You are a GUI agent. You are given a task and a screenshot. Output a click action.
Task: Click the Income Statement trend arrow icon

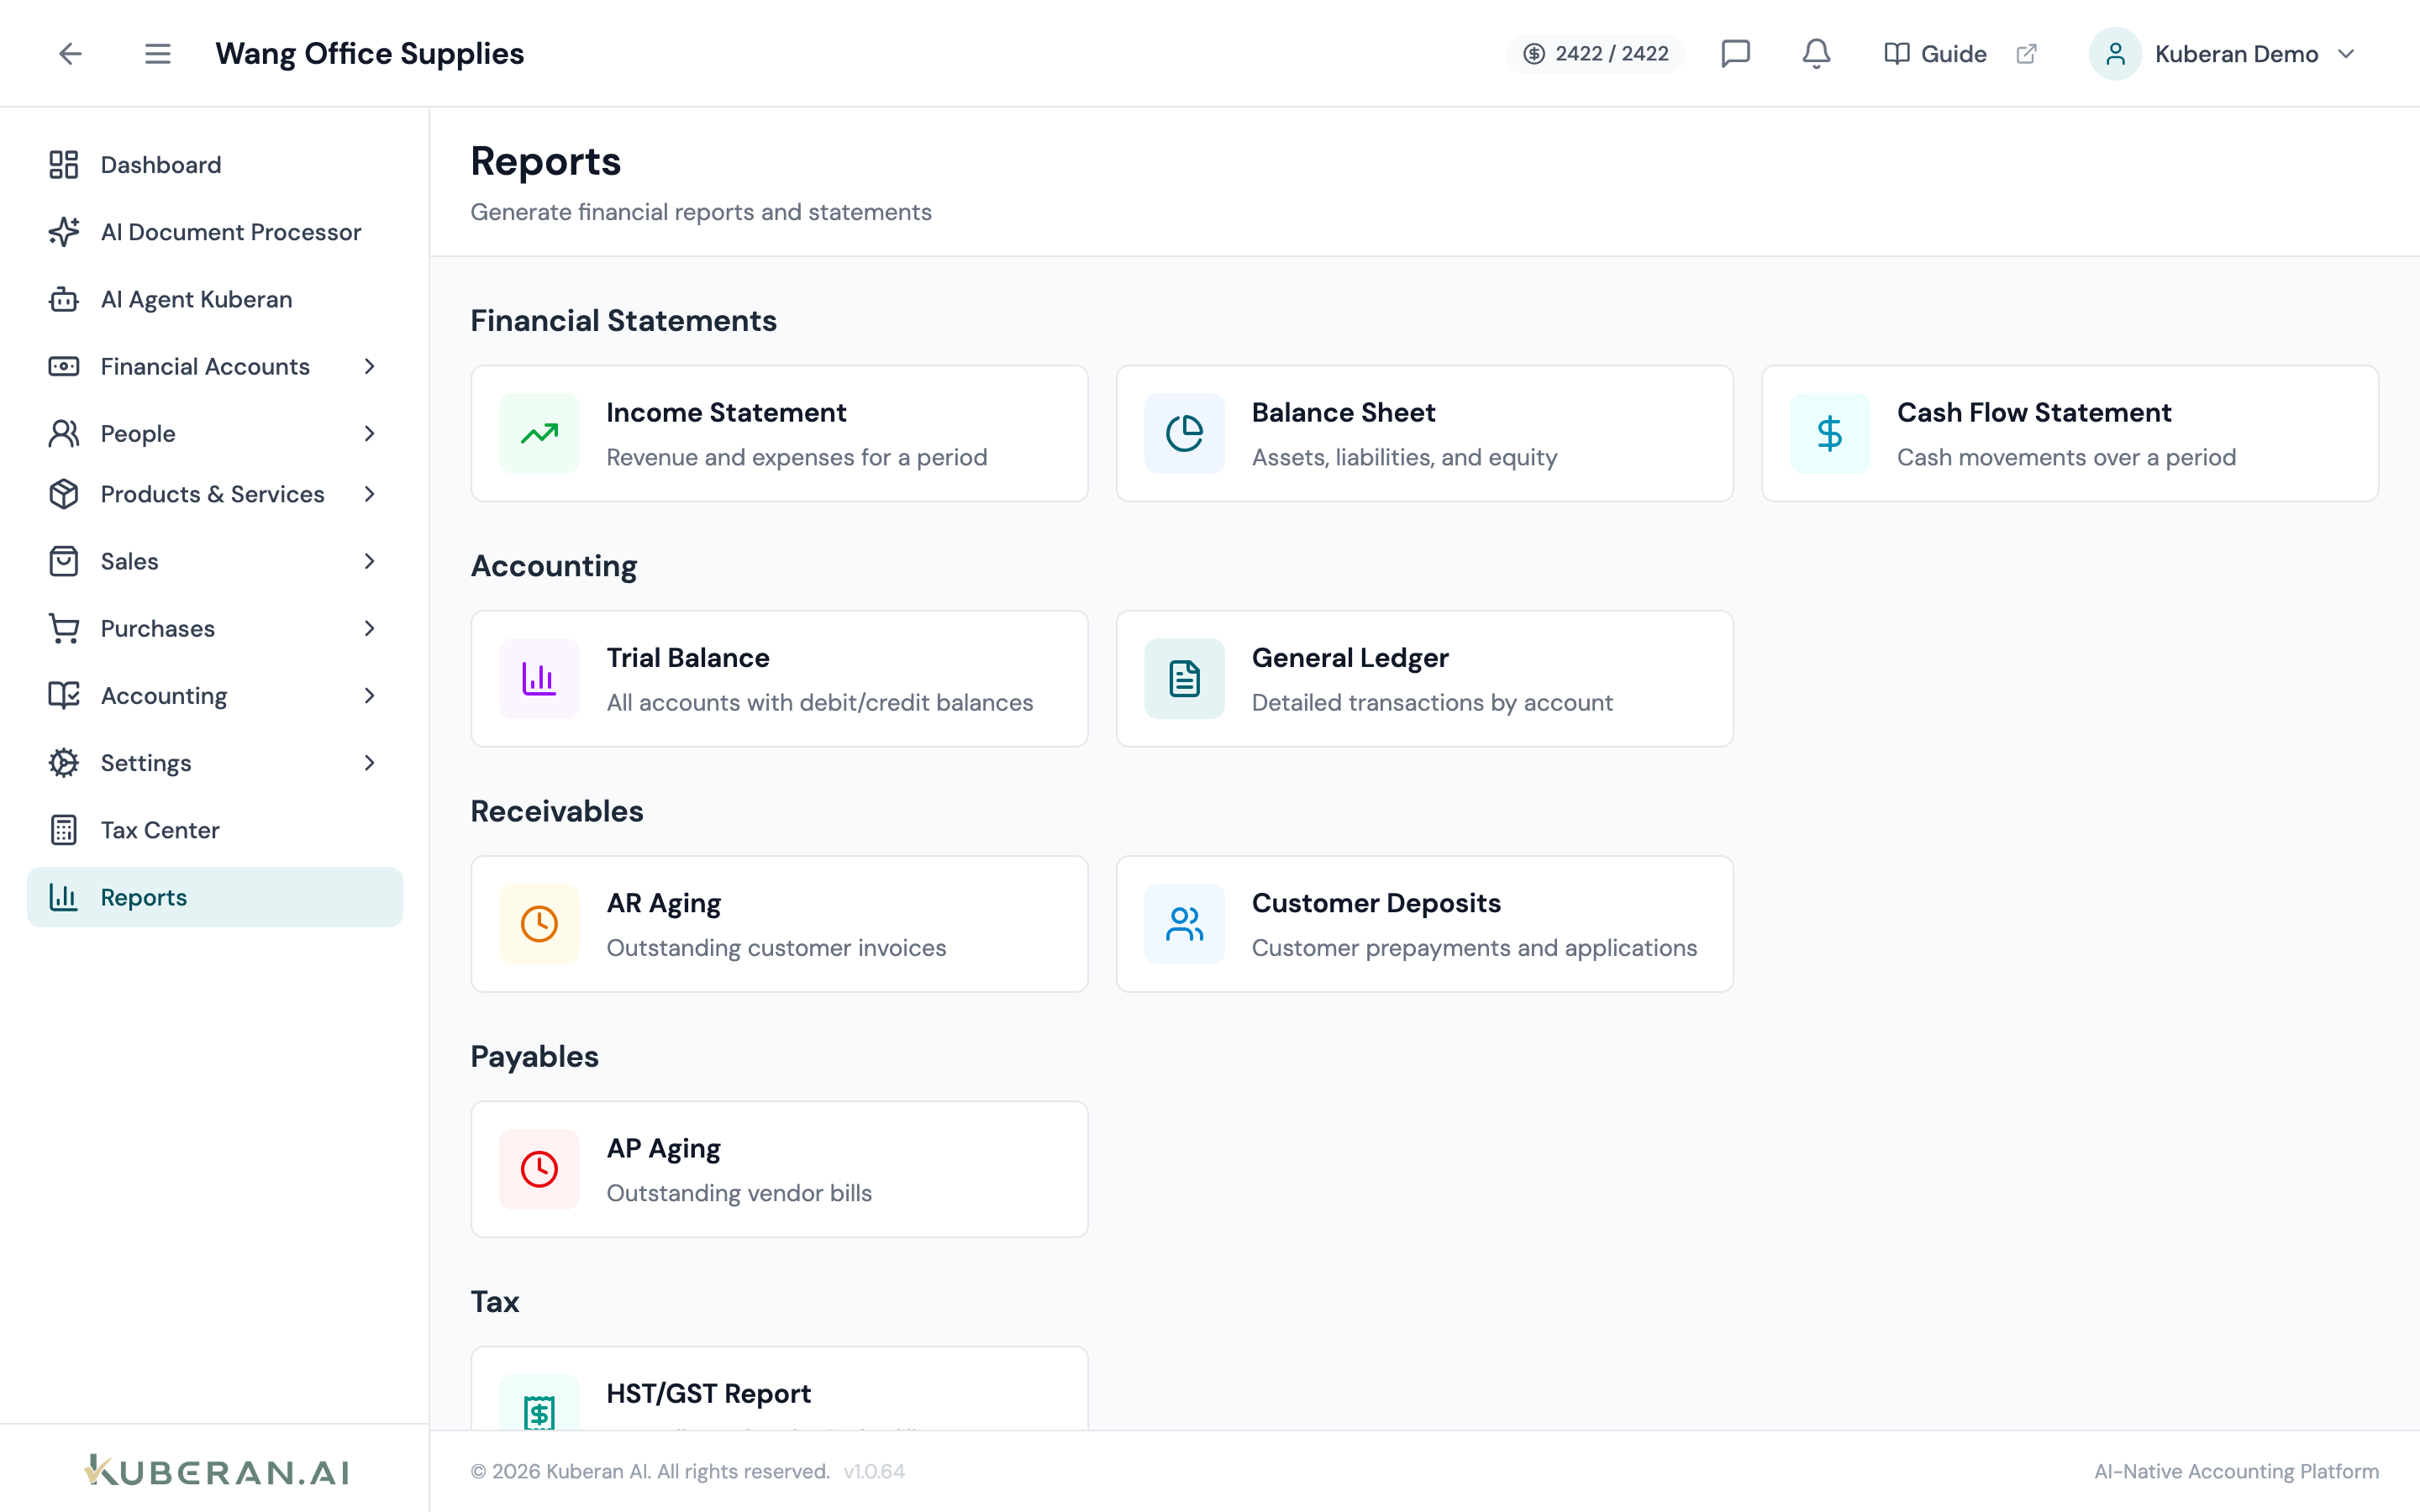tap(539, 433)
